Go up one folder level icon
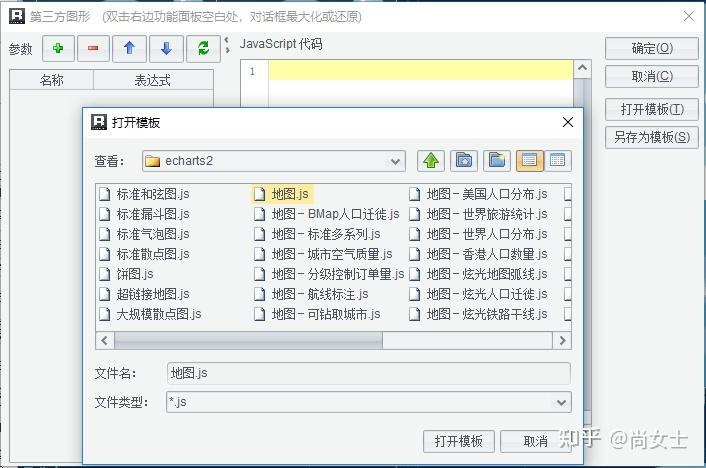 431,161
